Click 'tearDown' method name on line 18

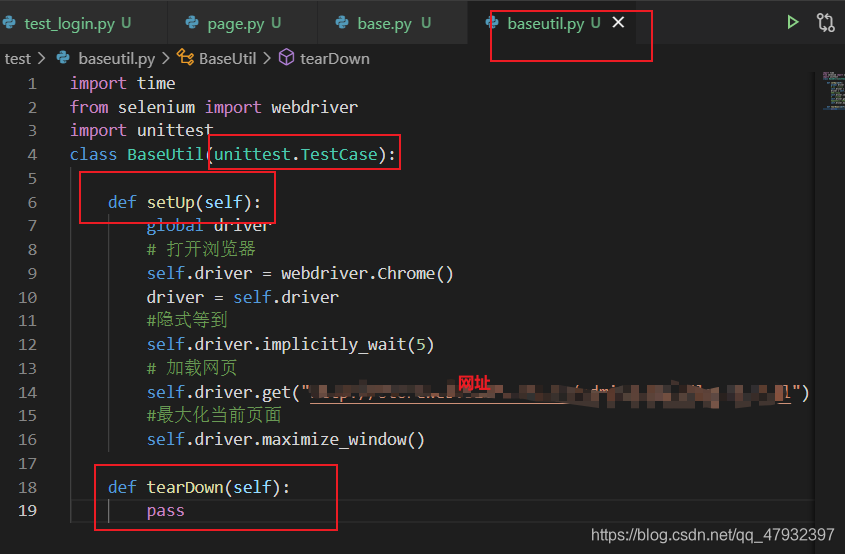pyautogui.click(x=185, y=487)
